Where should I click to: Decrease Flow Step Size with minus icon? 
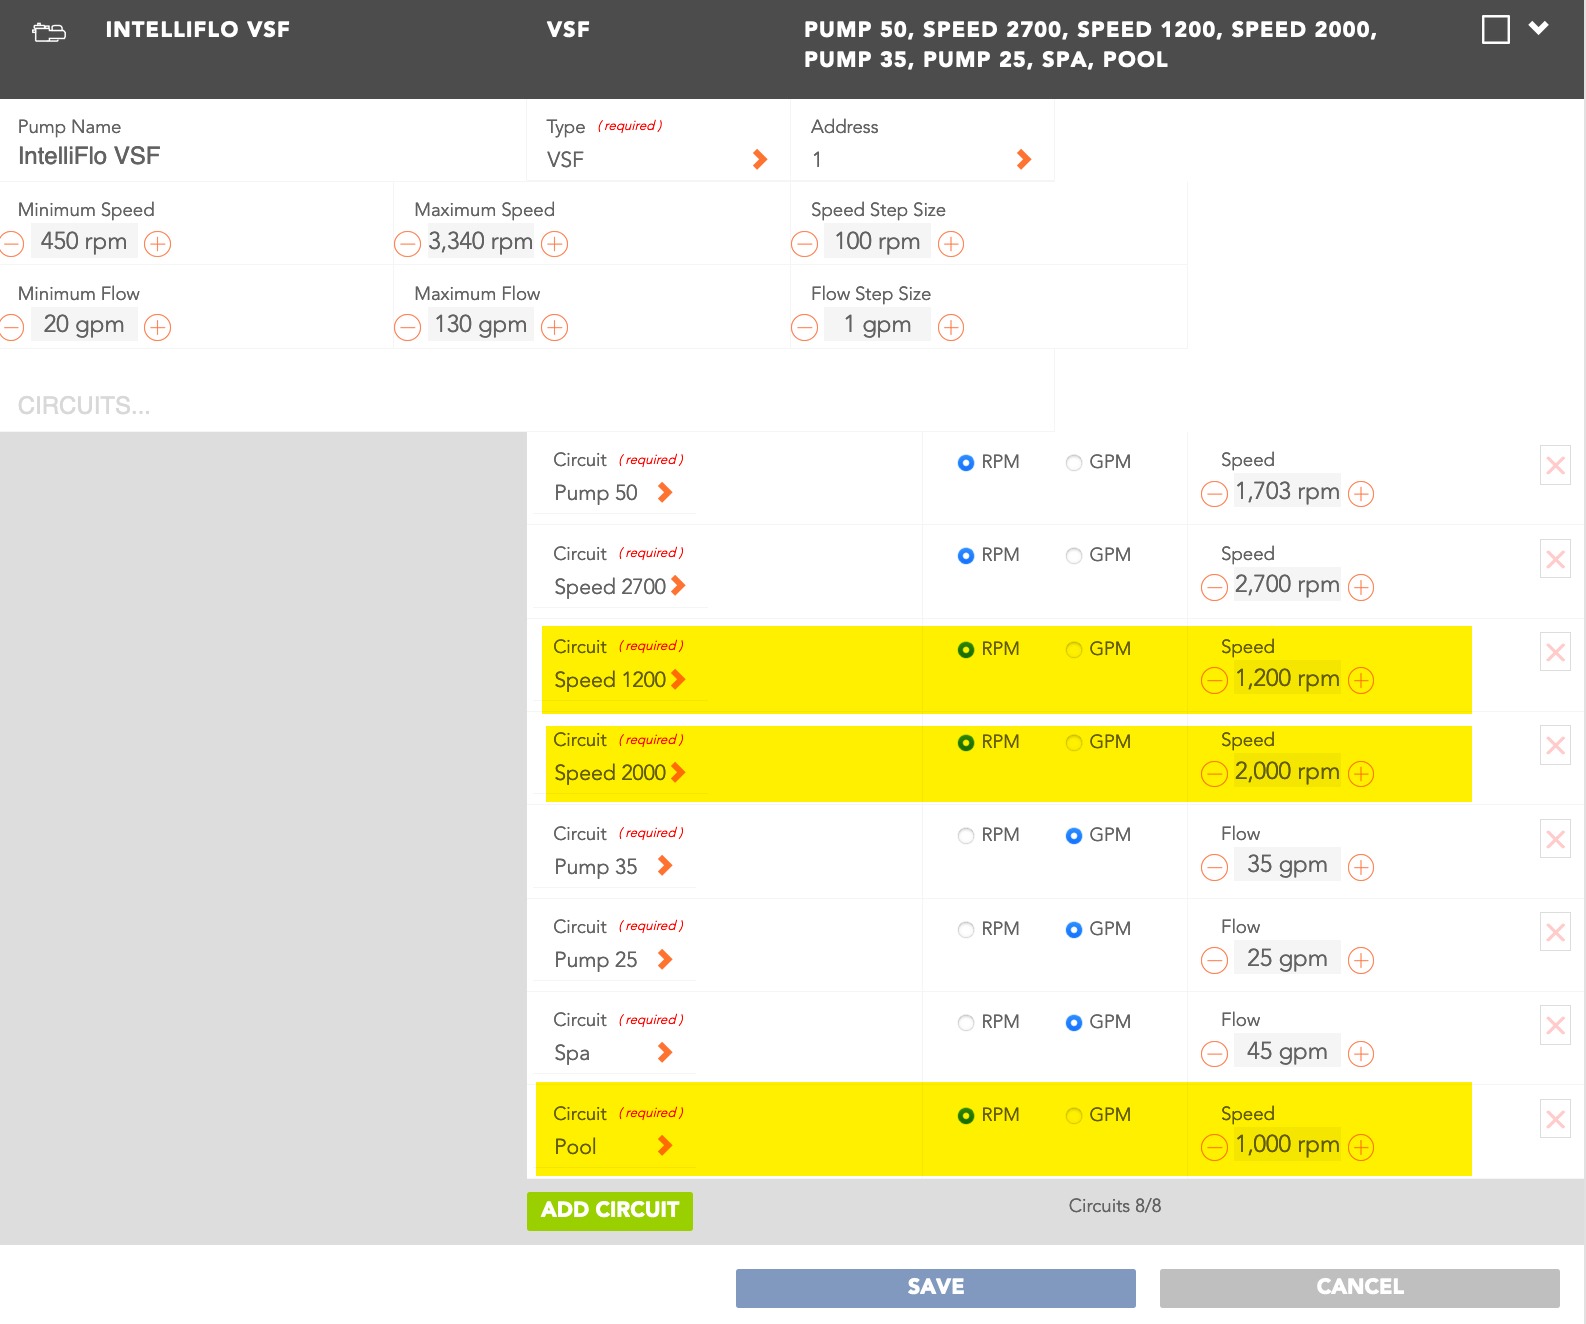(x=804, y=327)
